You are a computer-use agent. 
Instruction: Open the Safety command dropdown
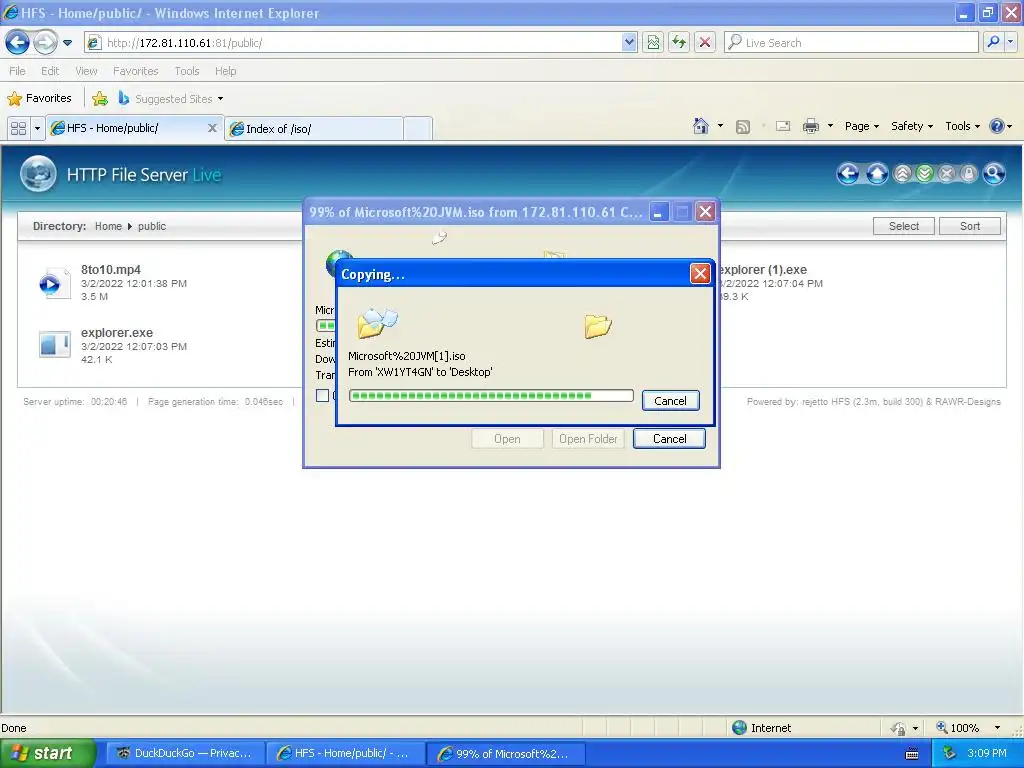click(912, 127)
